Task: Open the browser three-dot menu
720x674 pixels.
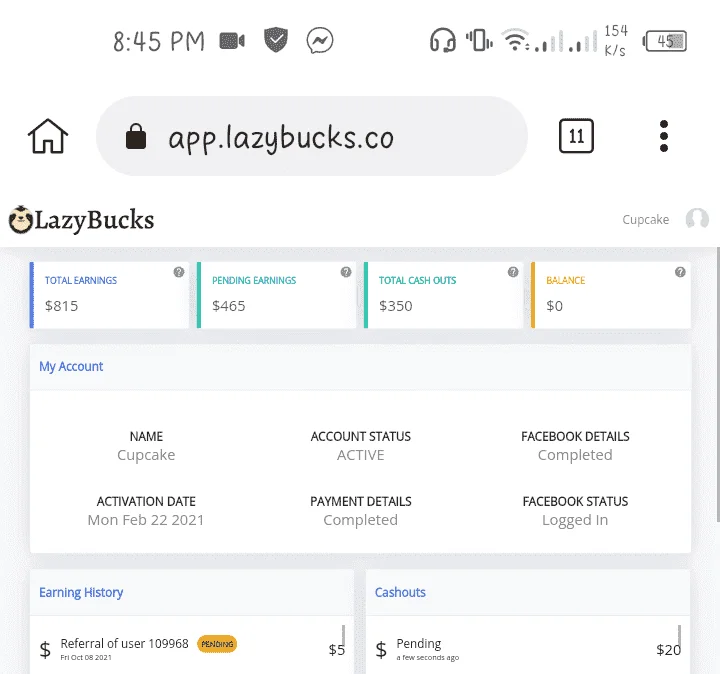Action: coord(664,136)
